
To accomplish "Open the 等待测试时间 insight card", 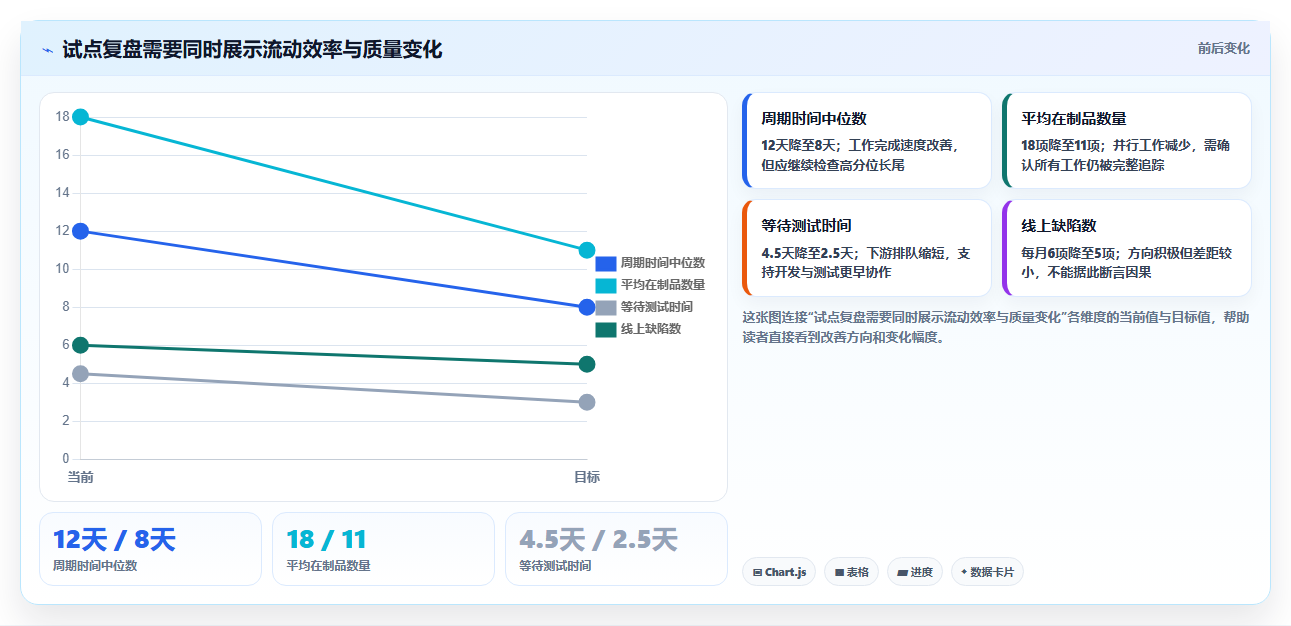I will point(867,248).
